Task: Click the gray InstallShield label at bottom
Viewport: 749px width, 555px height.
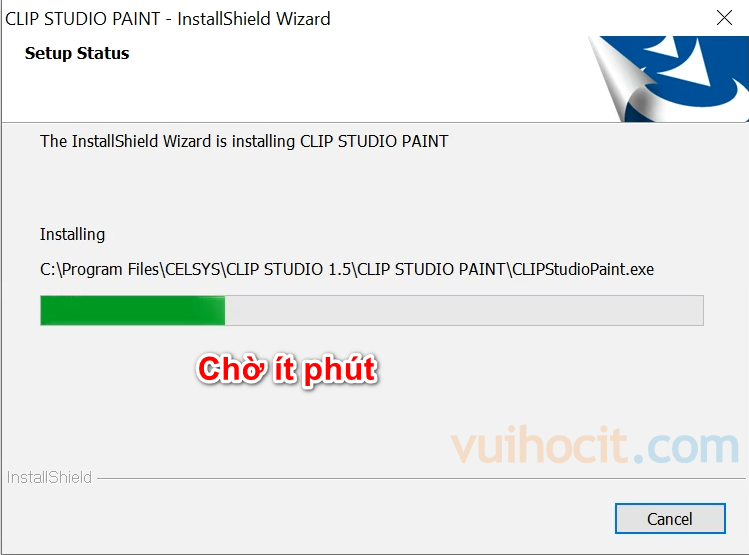Action: coord(49,477)
